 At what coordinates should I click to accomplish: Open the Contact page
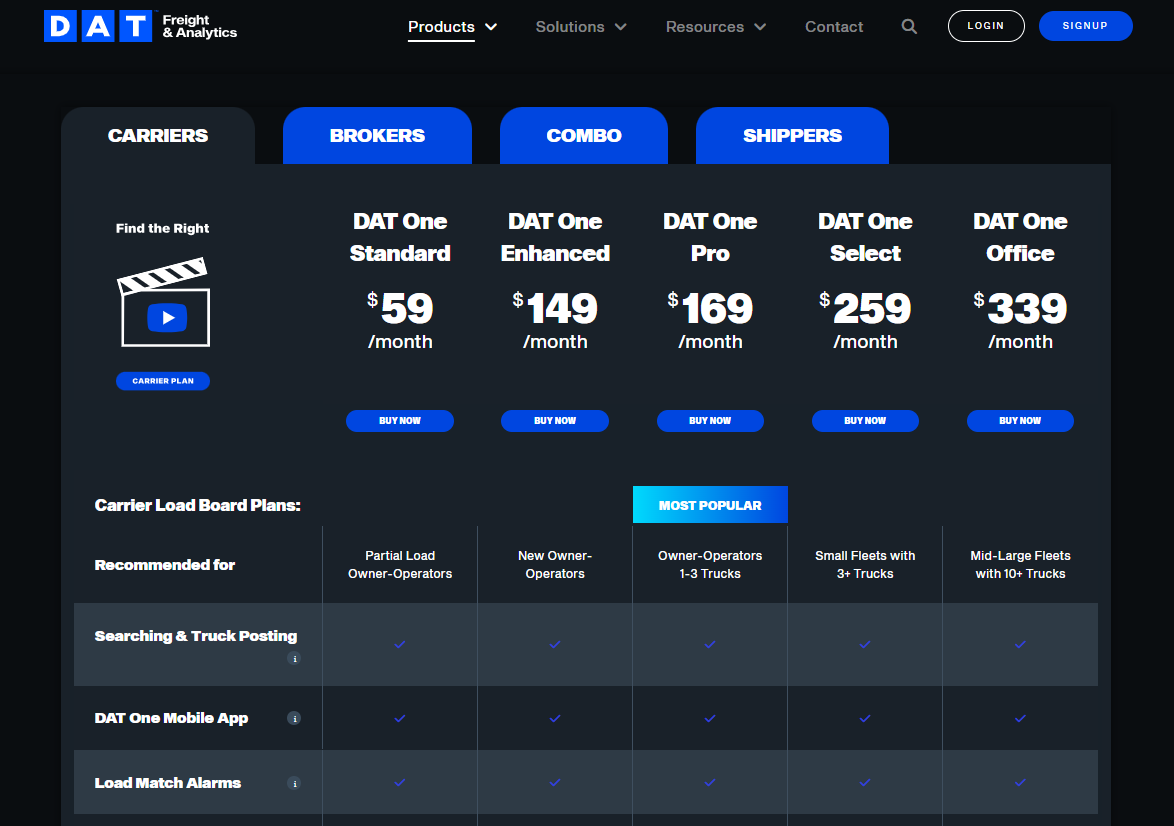[x=834, y=27]
